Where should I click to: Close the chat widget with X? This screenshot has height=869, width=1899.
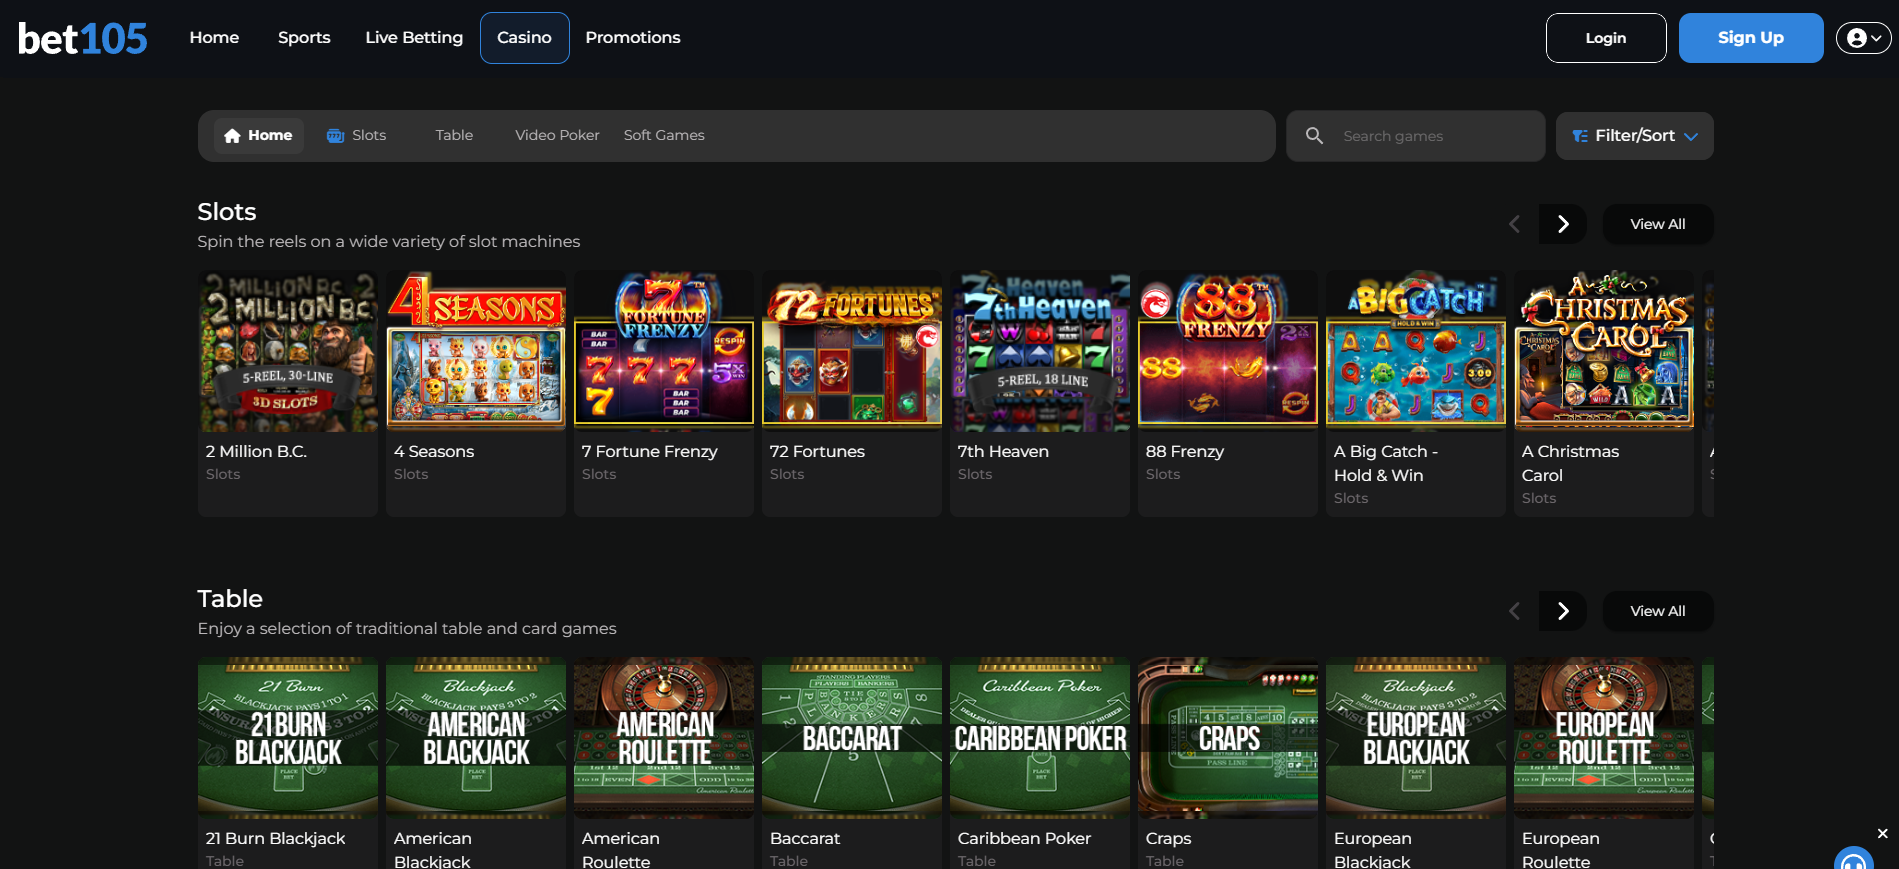pyautogui.click(x=1882, y=833)
